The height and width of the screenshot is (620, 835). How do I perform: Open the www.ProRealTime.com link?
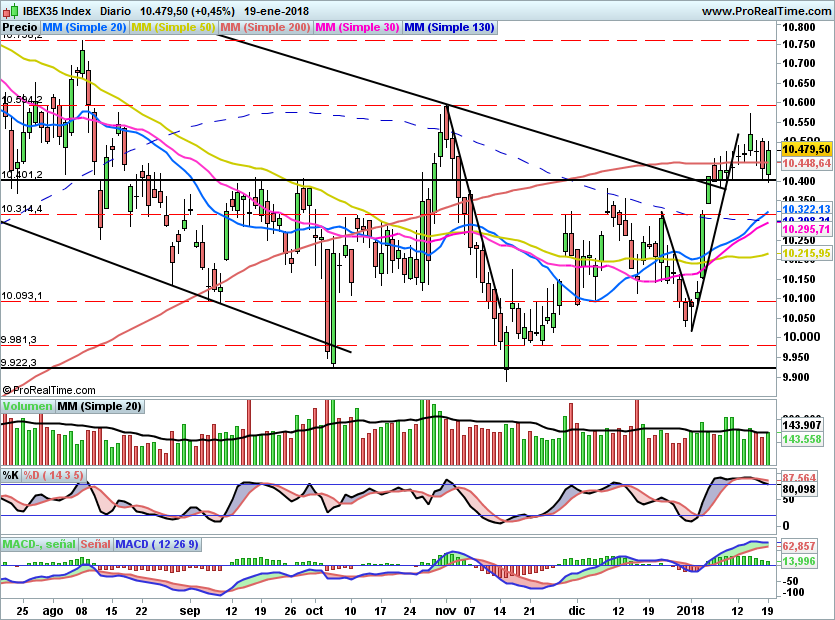click(766, 9)
